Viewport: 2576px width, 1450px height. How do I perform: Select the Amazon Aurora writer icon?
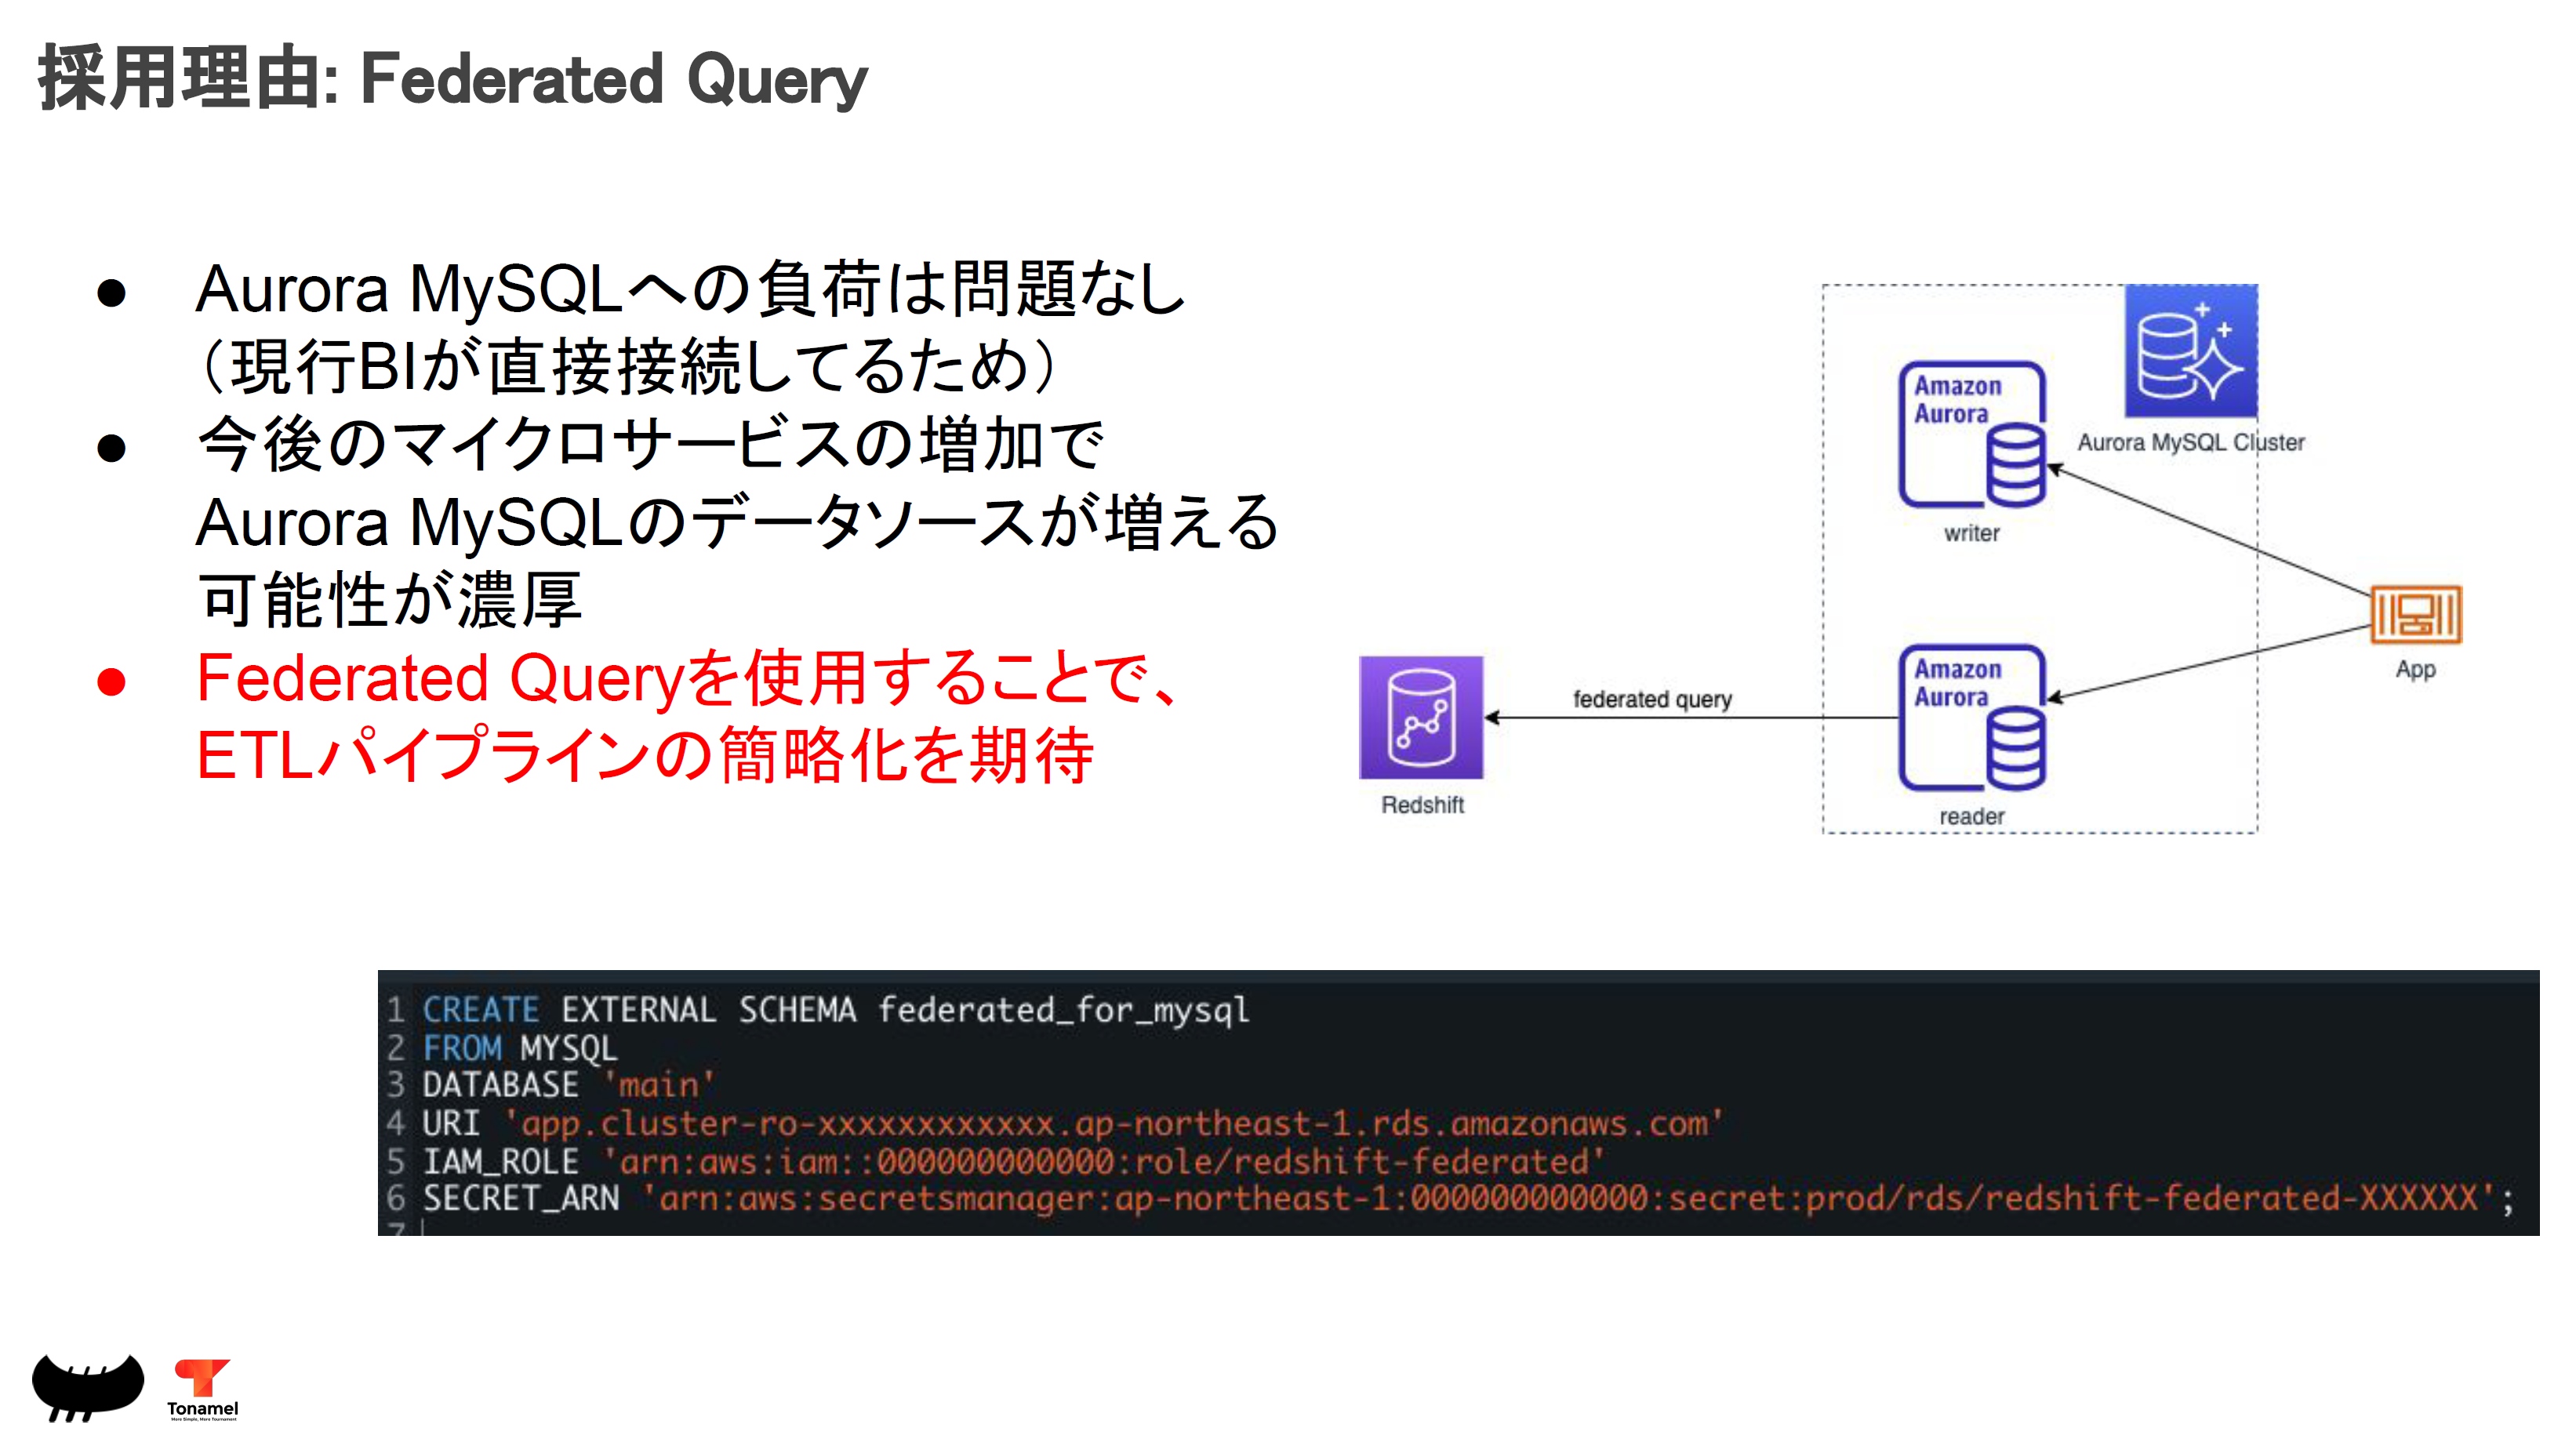tap(1971, 435)
